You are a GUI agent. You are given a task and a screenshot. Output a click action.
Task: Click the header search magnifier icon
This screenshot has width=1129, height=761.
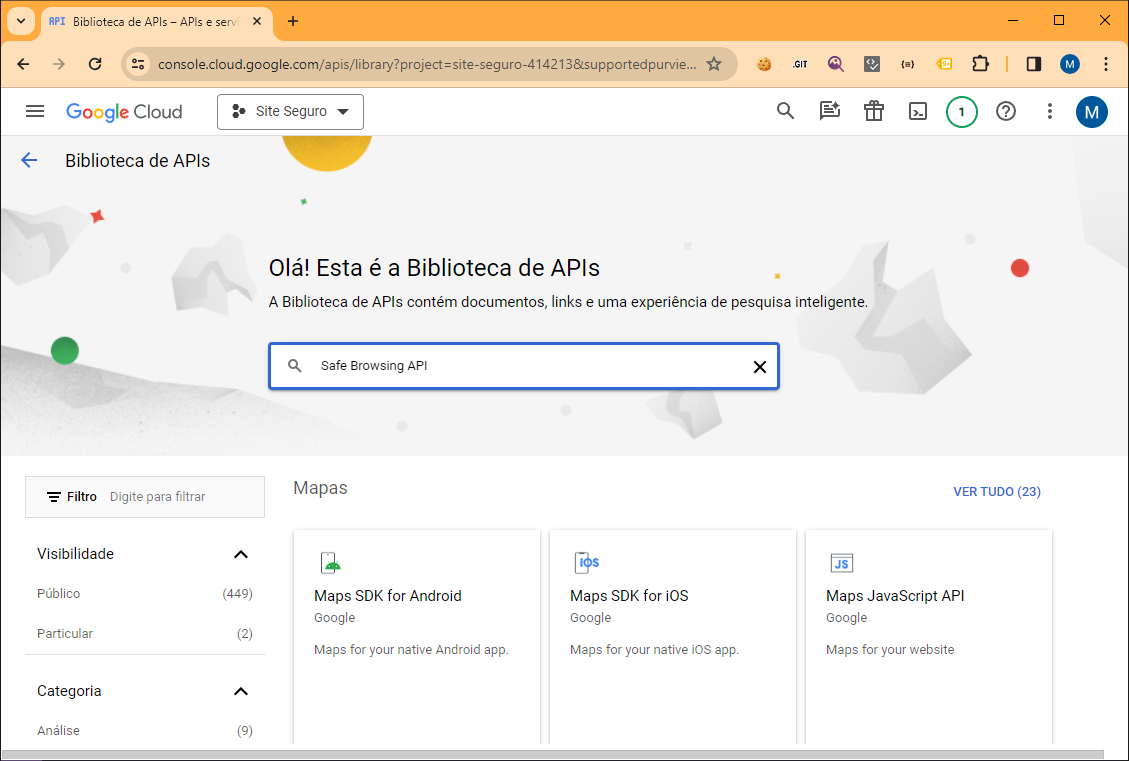coord(785,111)
